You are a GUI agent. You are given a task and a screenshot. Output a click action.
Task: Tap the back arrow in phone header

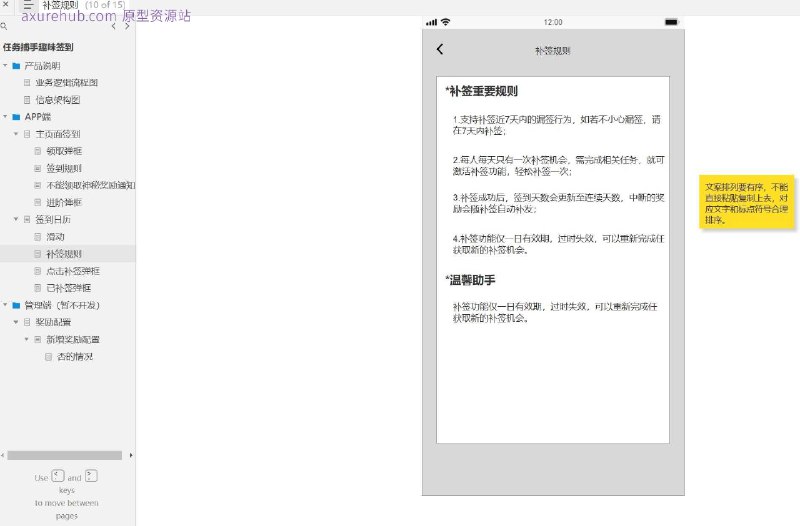pyautogui.click(x=440, y=49)
